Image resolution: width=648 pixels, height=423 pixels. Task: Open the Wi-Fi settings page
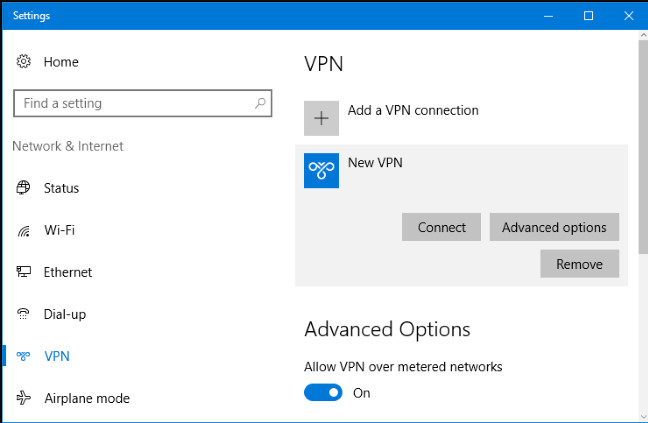(59, 230)
